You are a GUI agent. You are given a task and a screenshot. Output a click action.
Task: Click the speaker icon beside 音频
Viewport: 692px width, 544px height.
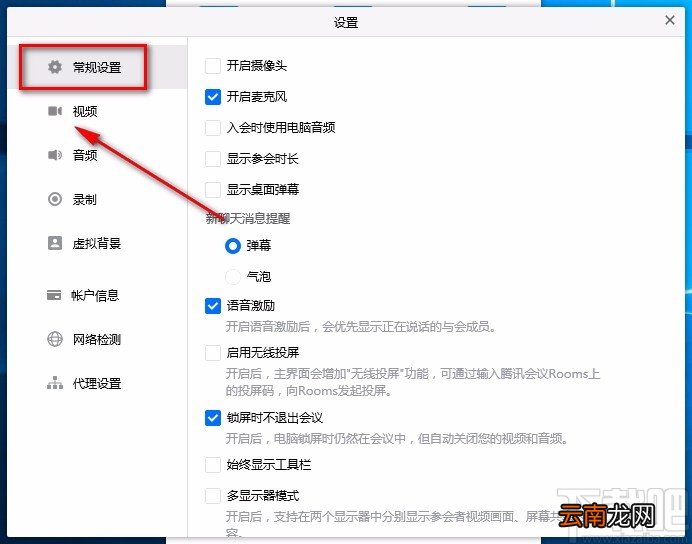coord(55,155)
